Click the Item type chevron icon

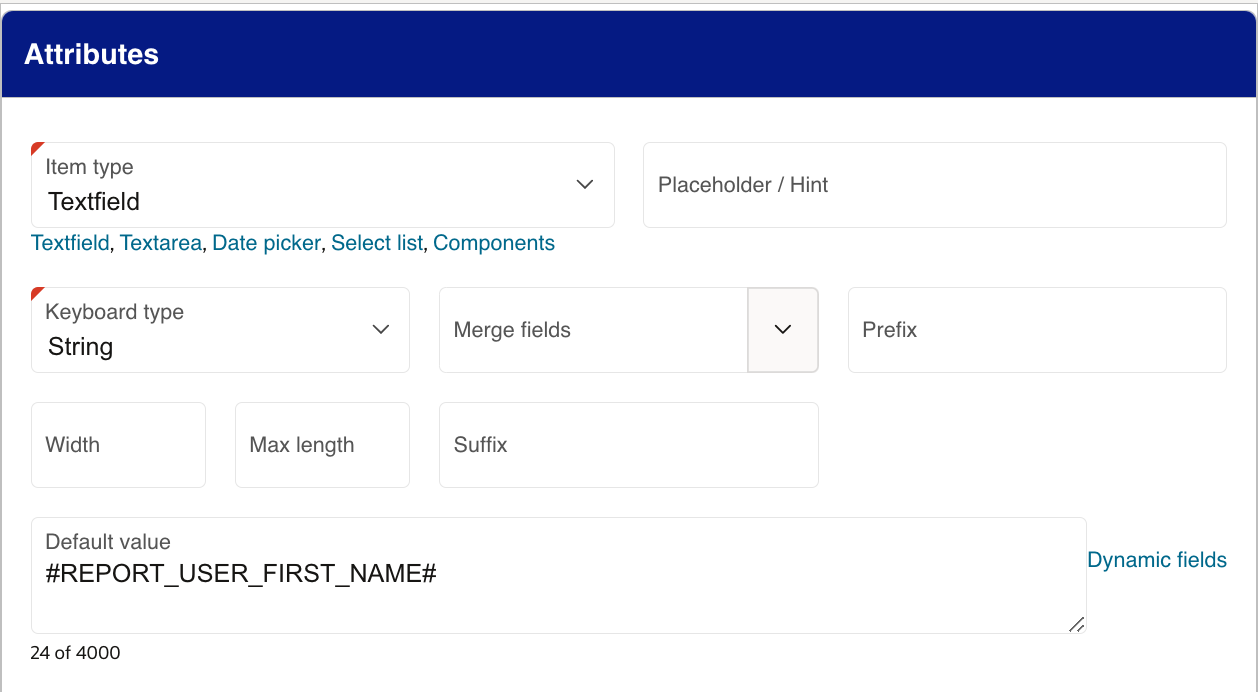[584, 185]
